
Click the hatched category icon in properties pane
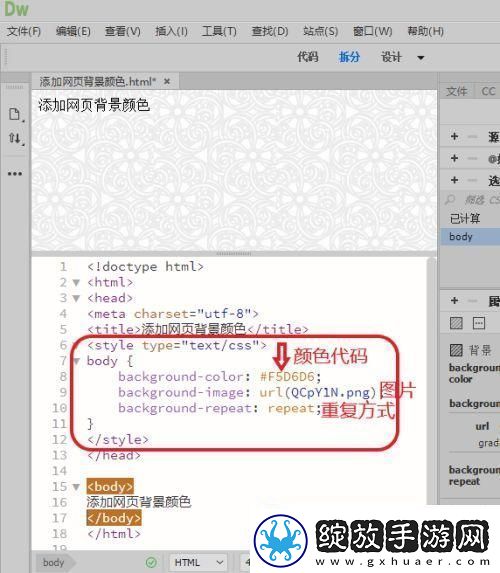[456, 323]
